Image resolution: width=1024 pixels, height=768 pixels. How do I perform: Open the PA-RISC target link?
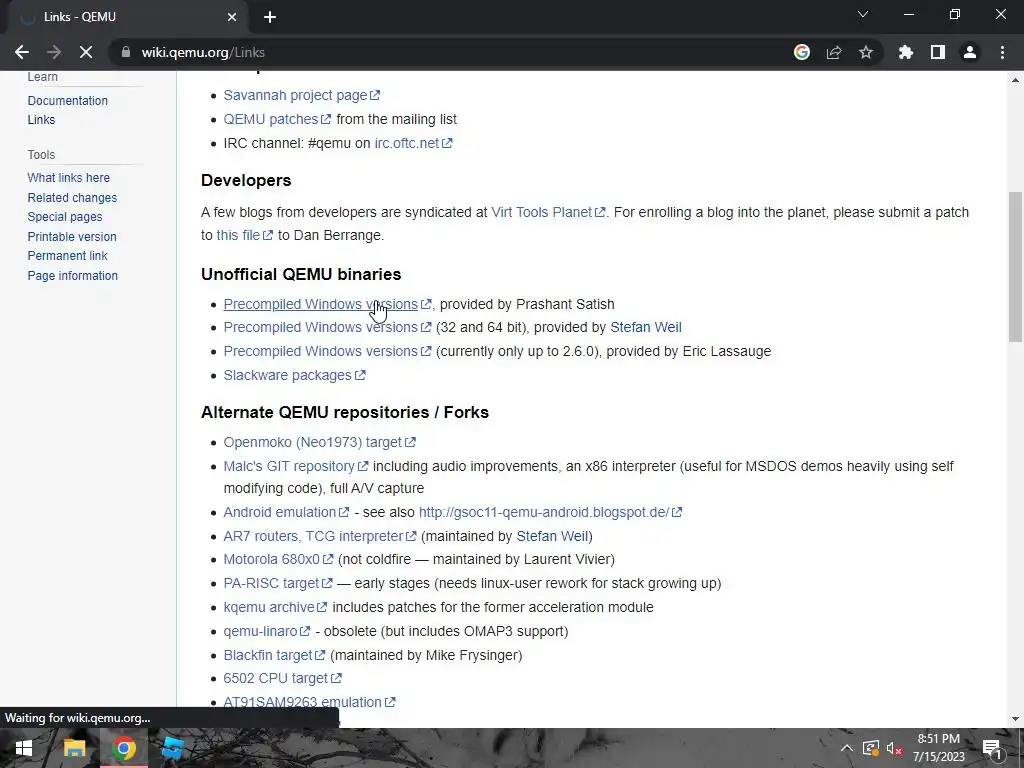(x=278, y=583)
